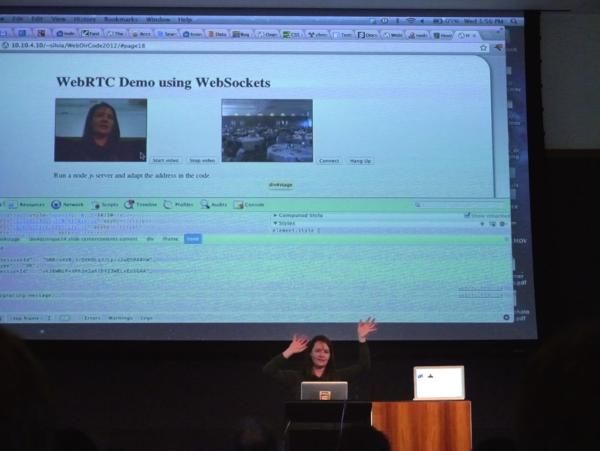Filter console by Warnings
This screenshot has height=451, width=600.
(x=121, y=318)
